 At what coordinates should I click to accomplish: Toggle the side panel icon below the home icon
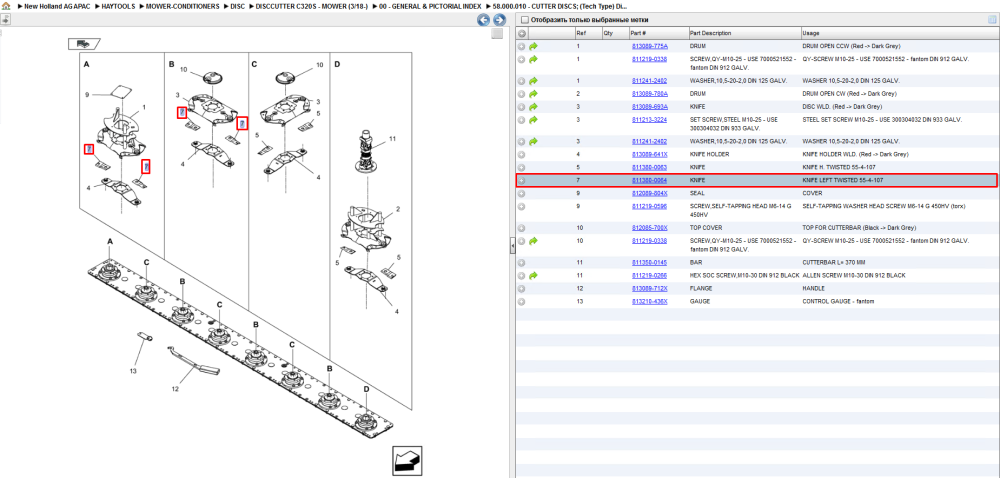pos(4,19)
